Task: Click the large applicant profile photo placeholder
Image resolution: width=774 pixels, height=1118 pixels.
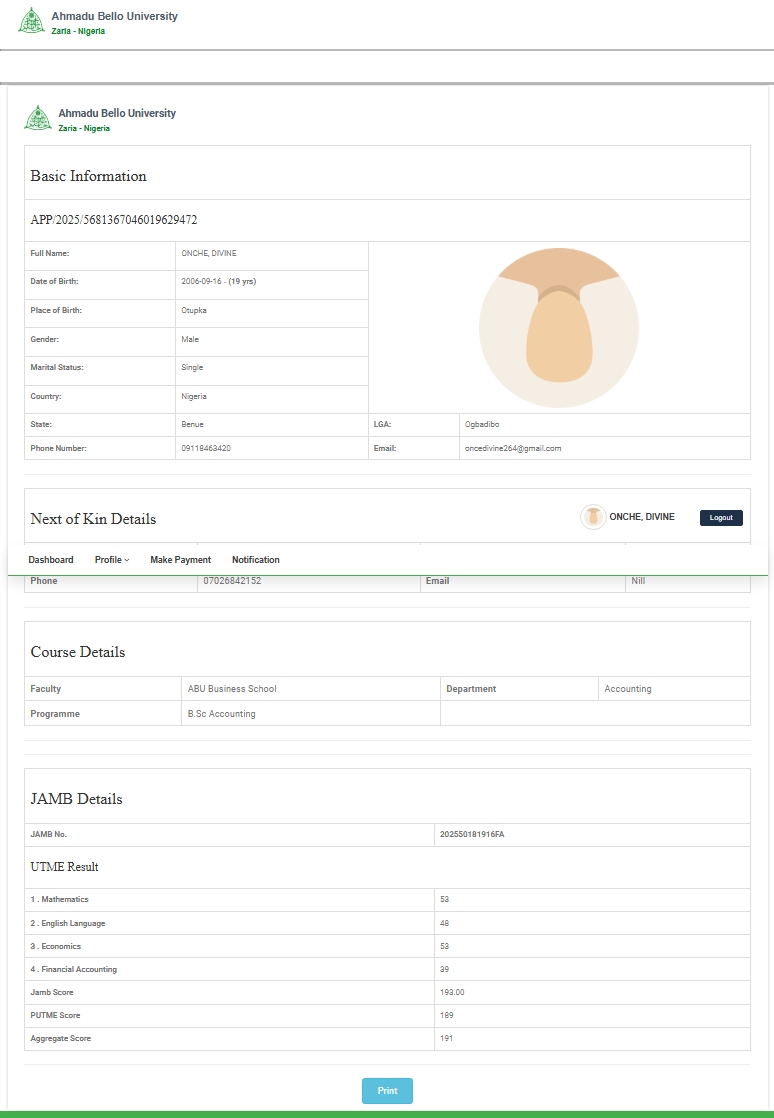Action: [558, 327]
